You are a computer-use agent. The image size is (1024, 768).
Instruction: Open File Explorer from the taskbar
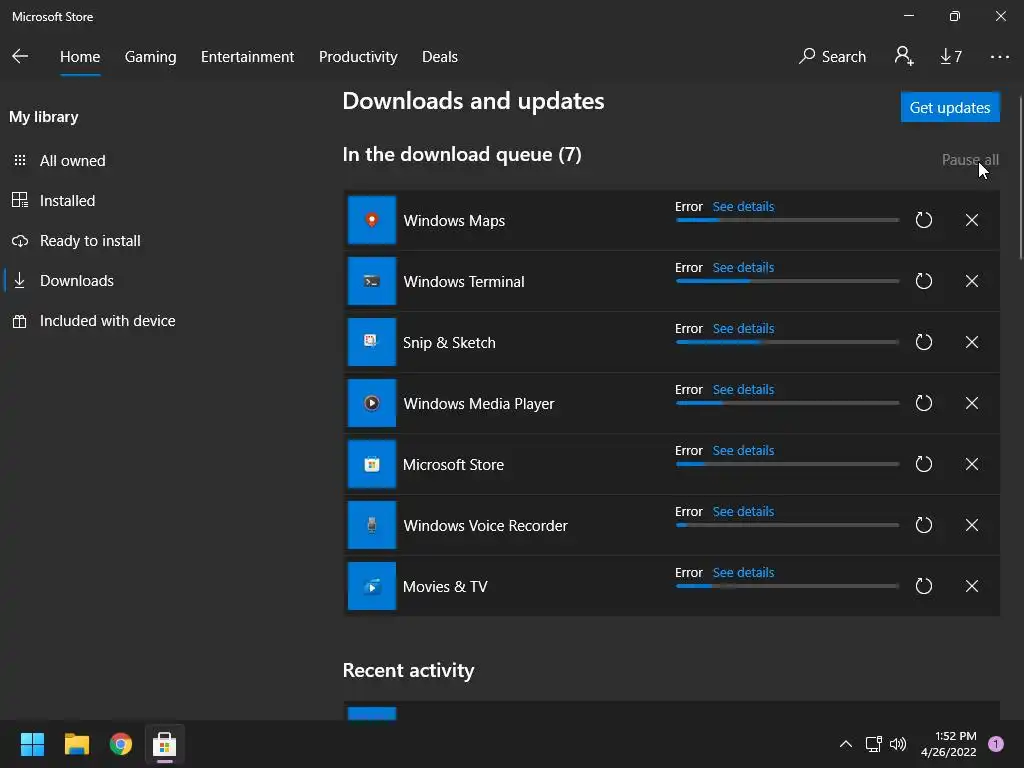tap(76, 744)
